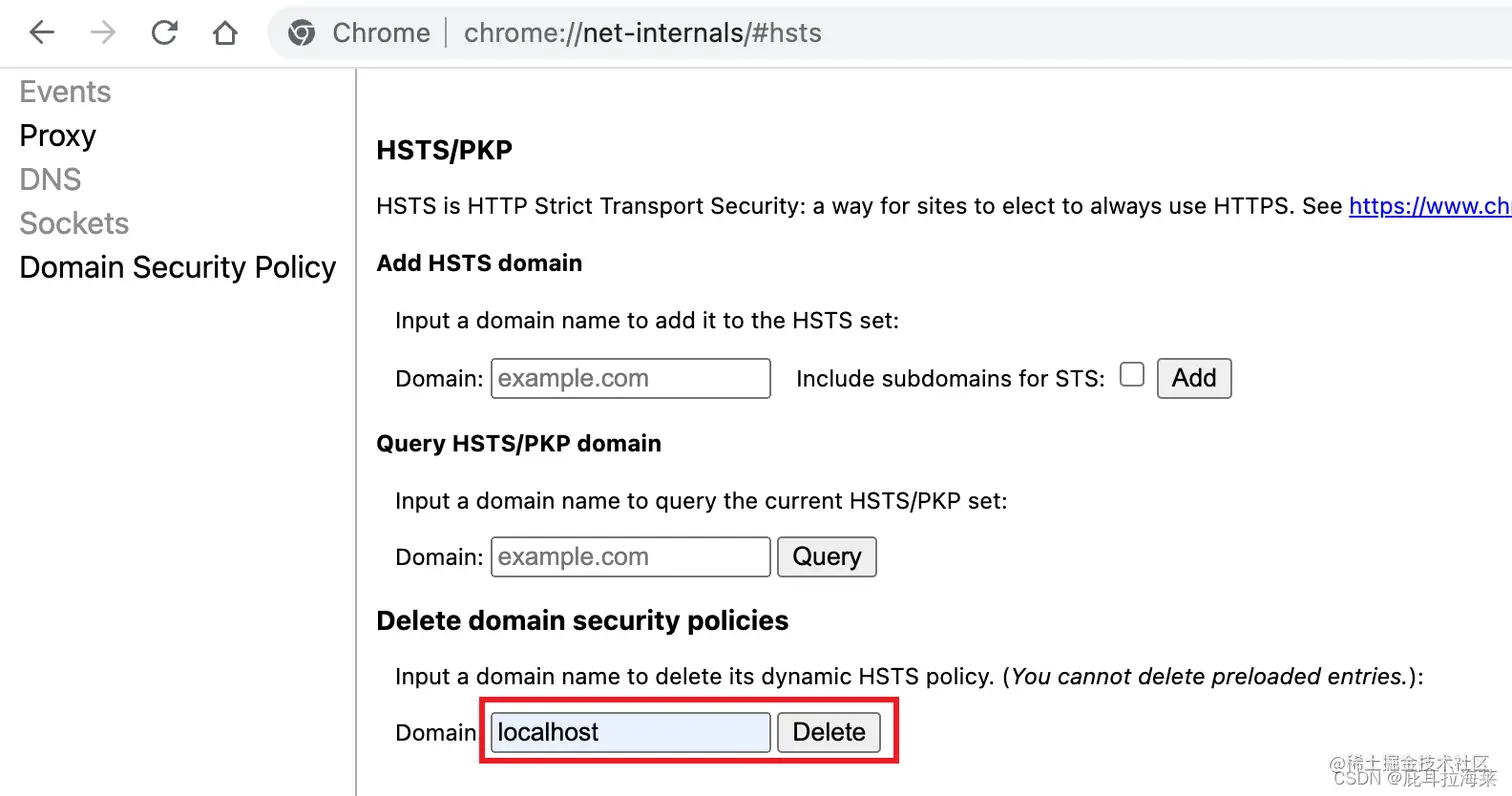
Task: Open the Events section in the sidebar
Action: [x=65, y=92]
